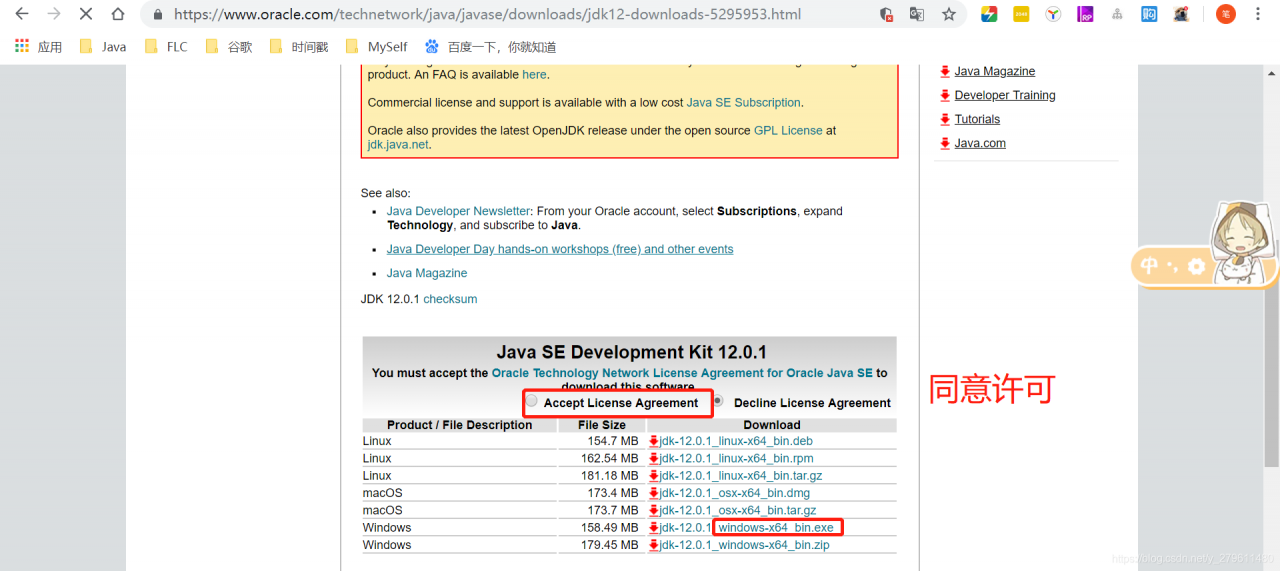Click the red download arrow beside windows zip
Image resolution: width=1280 pixels, height=571 pixels.
click(654, 545)
